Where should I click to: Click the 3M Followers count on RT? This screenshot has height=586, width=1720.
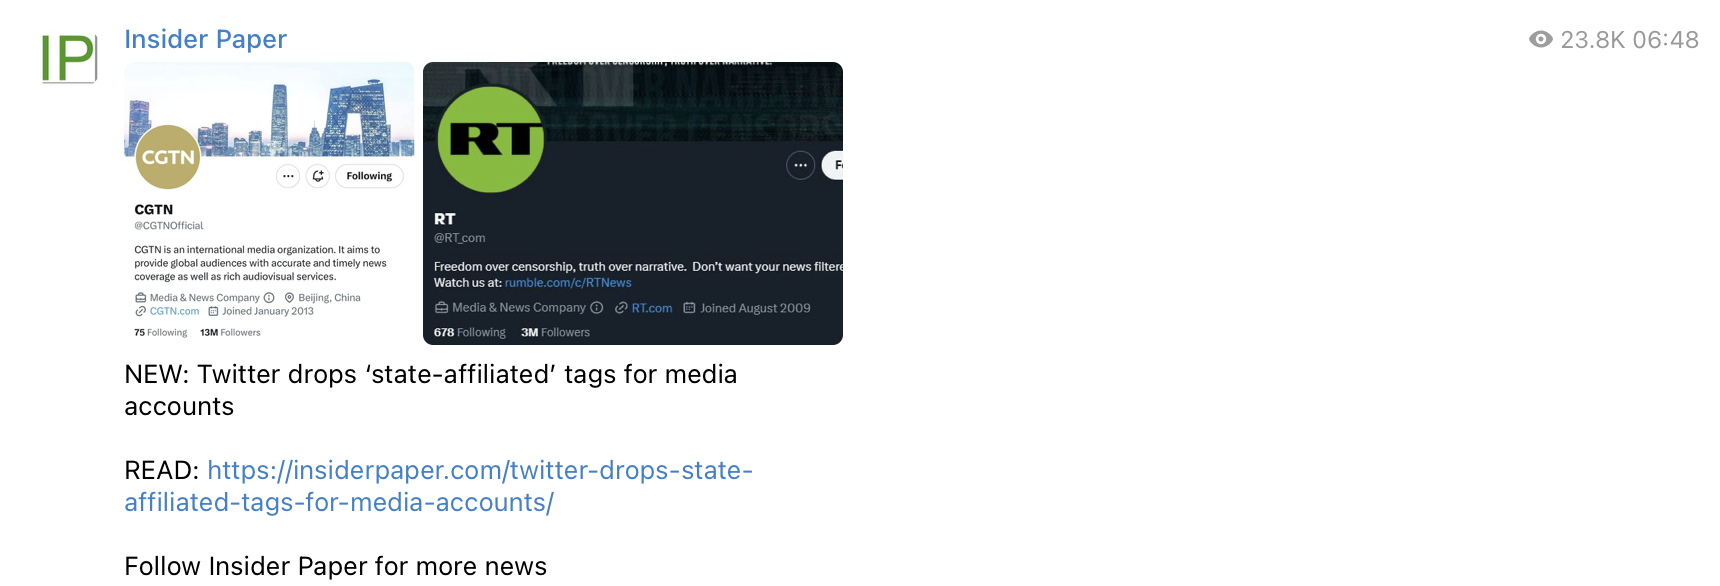(555, 332)
